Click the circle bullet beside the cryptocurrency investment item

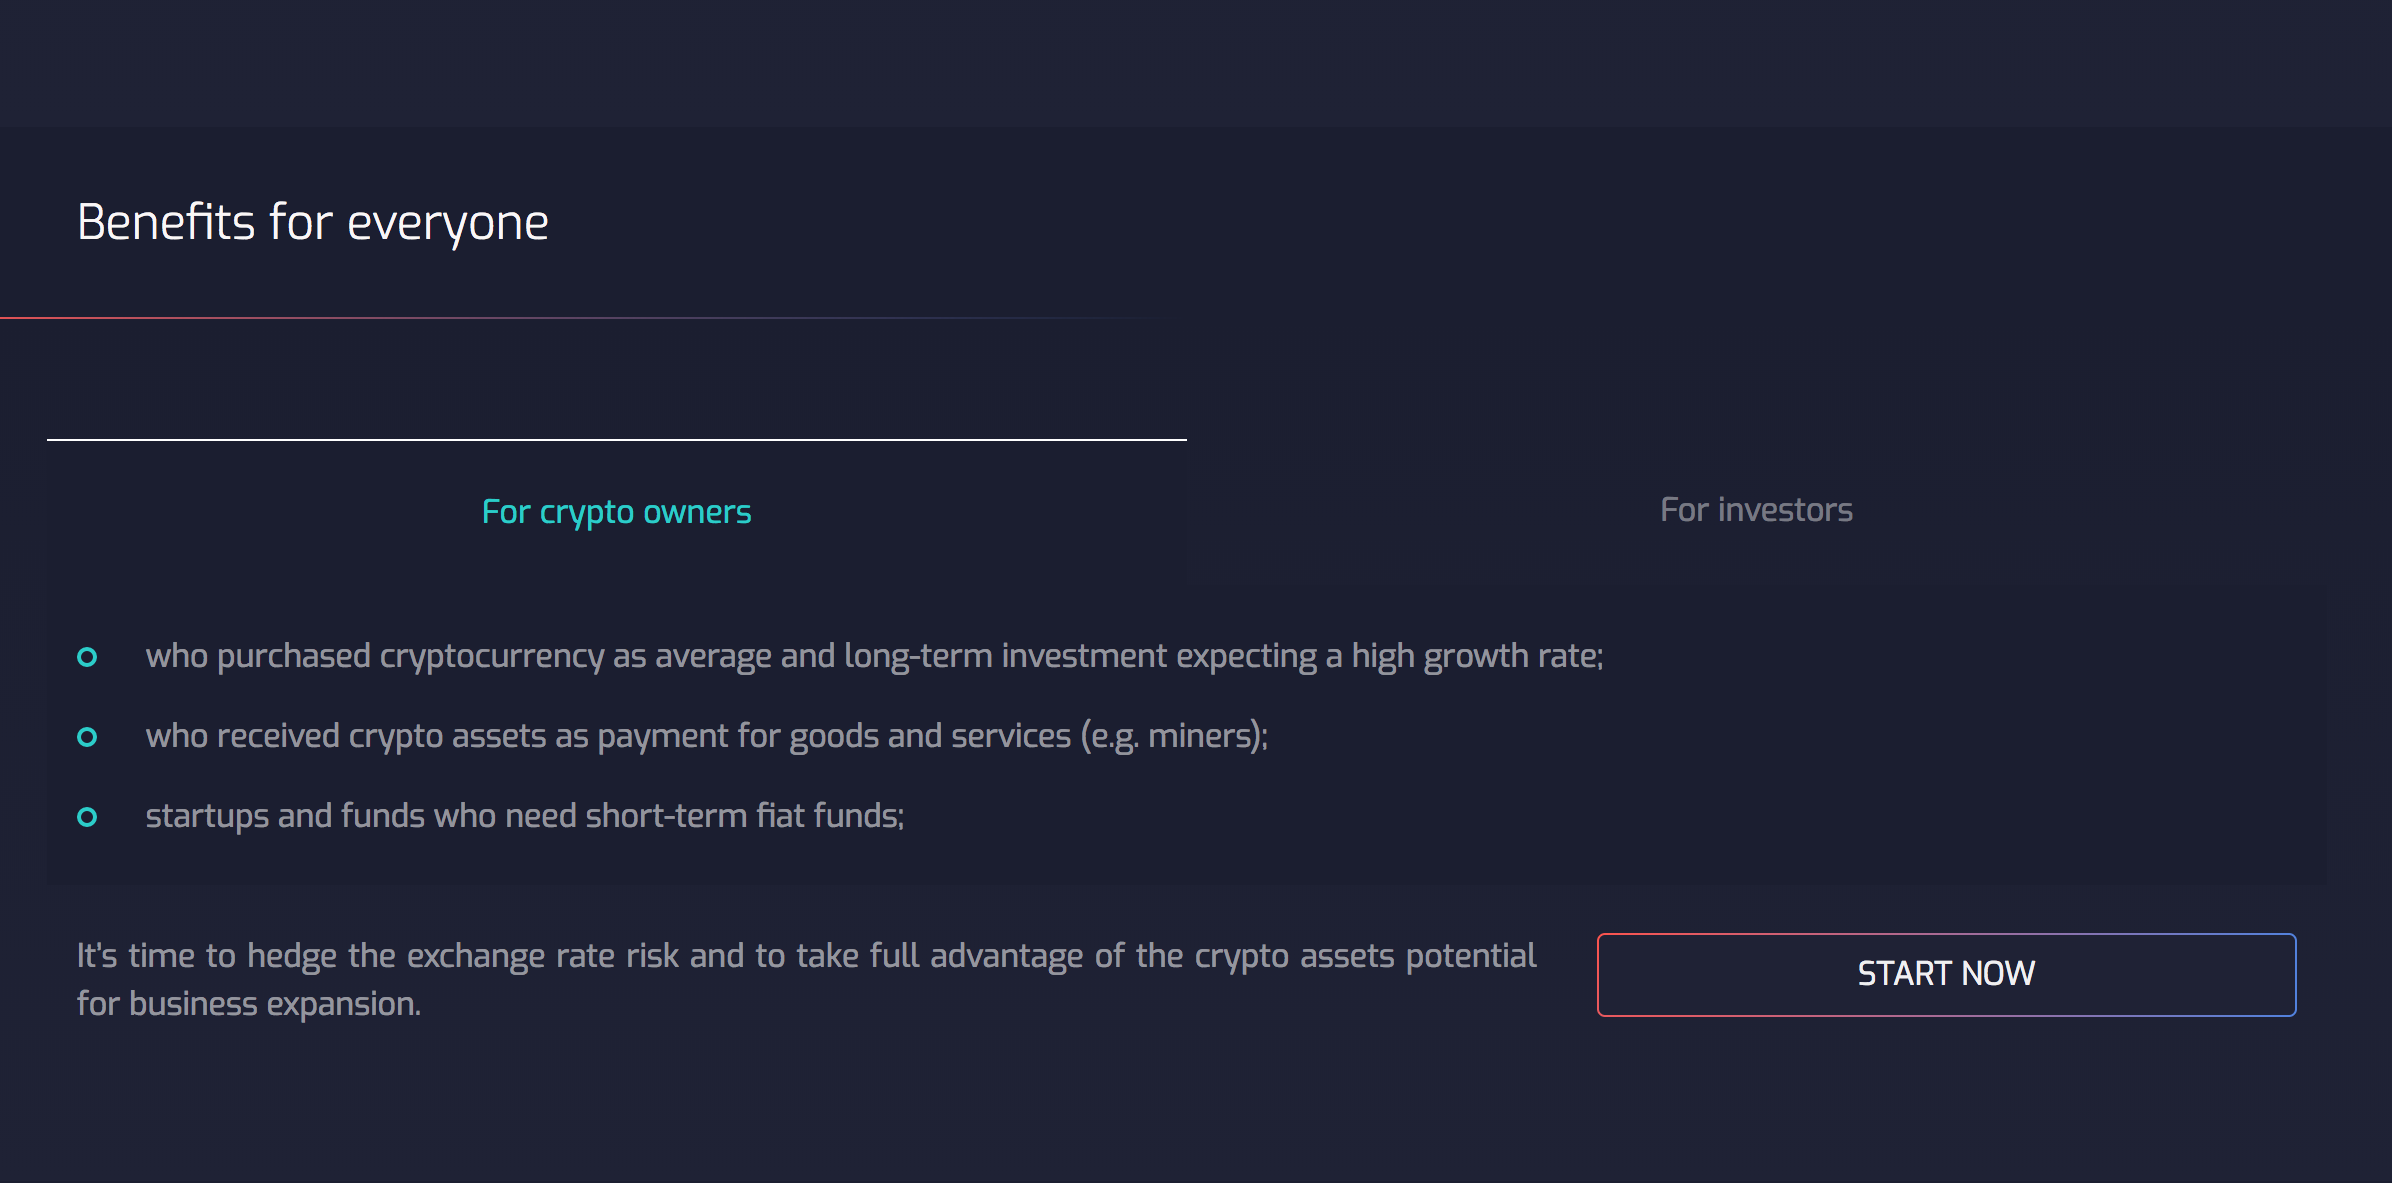point(89,657)
